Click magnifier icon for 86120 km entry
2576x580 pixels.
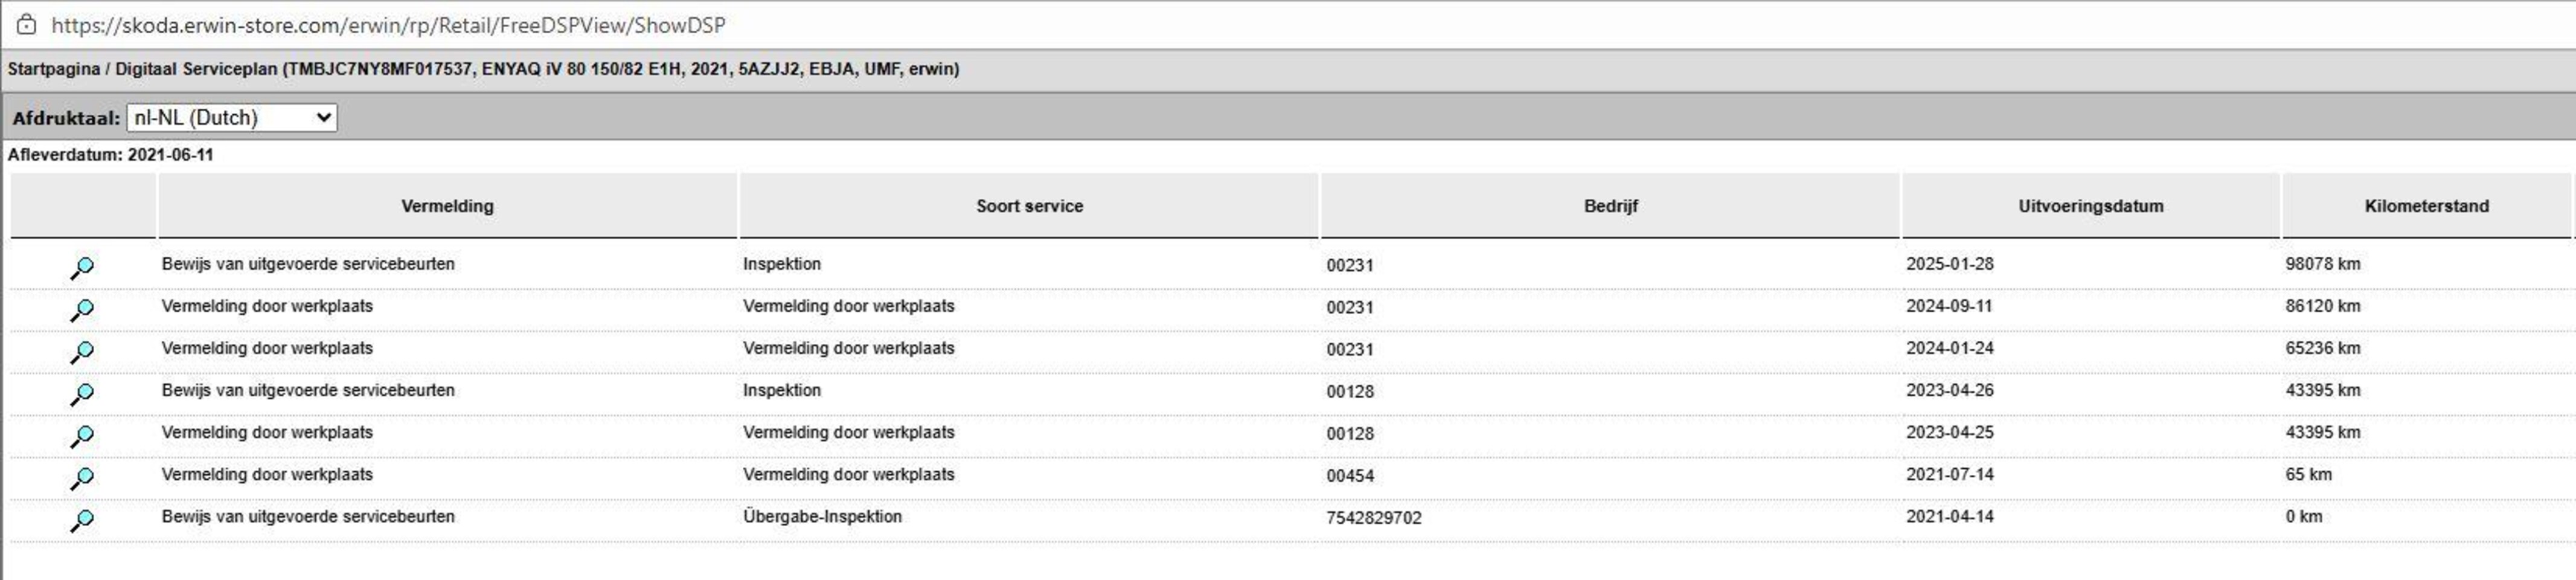coord(82,310)
